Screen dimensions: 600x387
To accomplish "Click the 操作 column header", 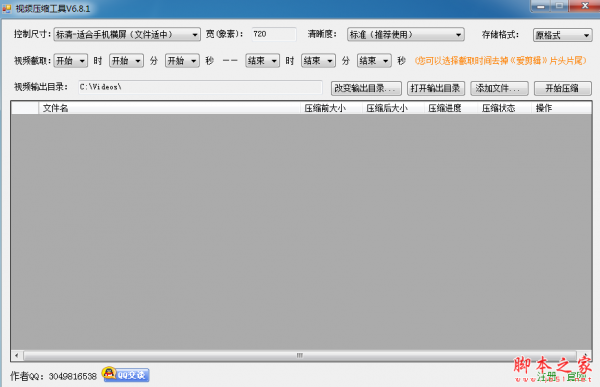I will pos(561,108).
